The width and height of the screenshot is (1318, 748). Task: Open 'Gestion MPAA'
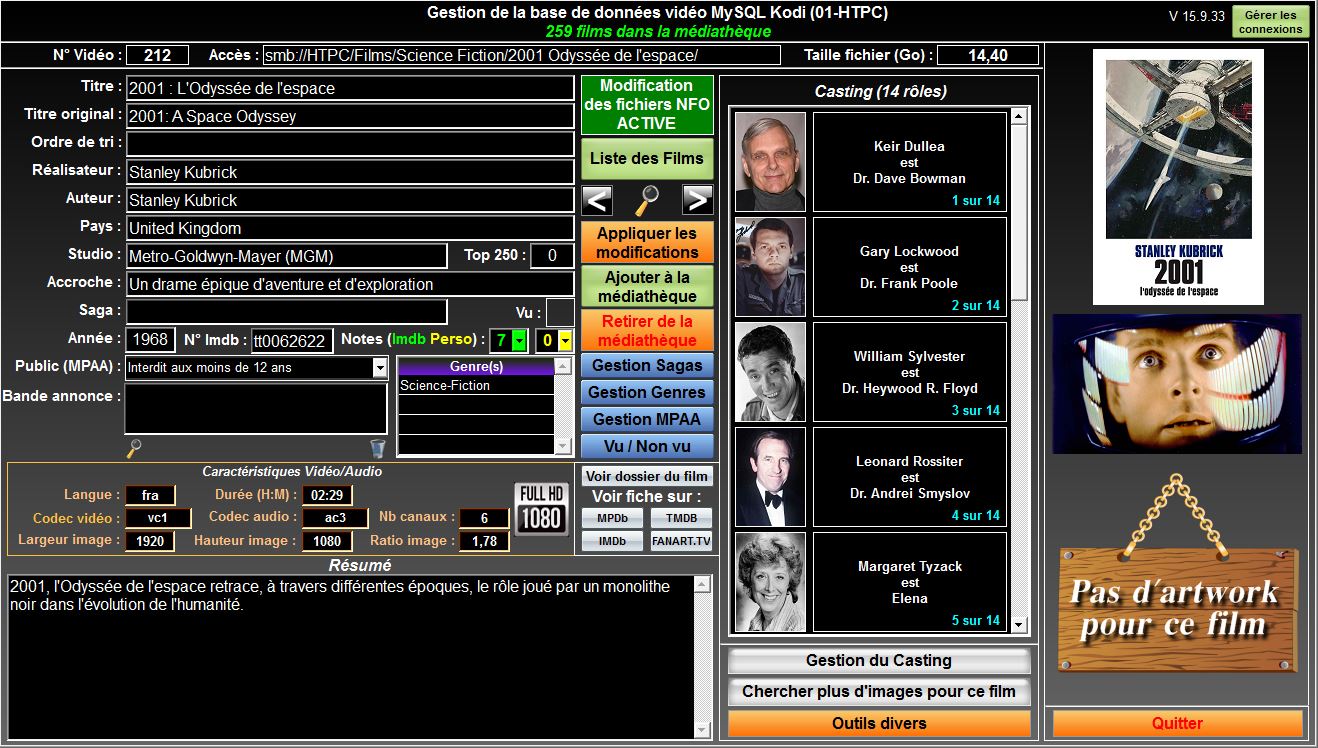647,419
